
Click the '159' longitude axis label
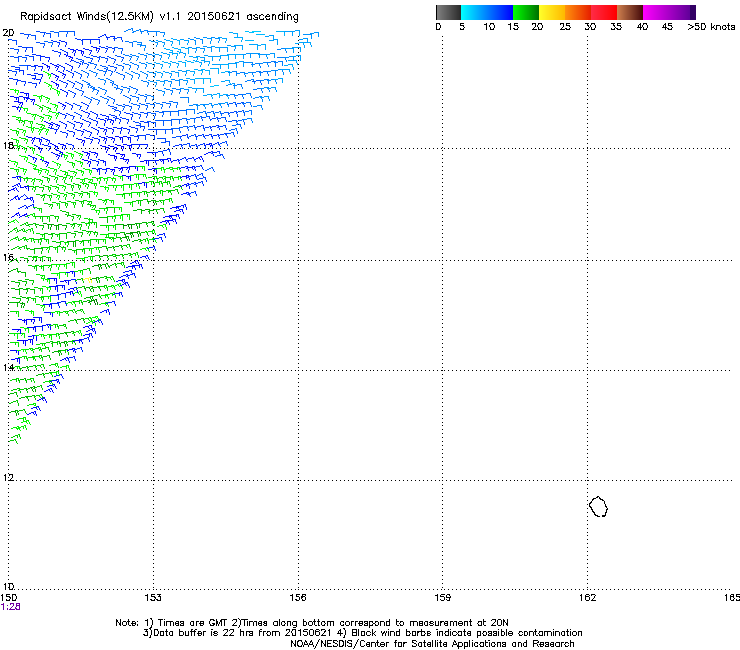click(443, 598)
